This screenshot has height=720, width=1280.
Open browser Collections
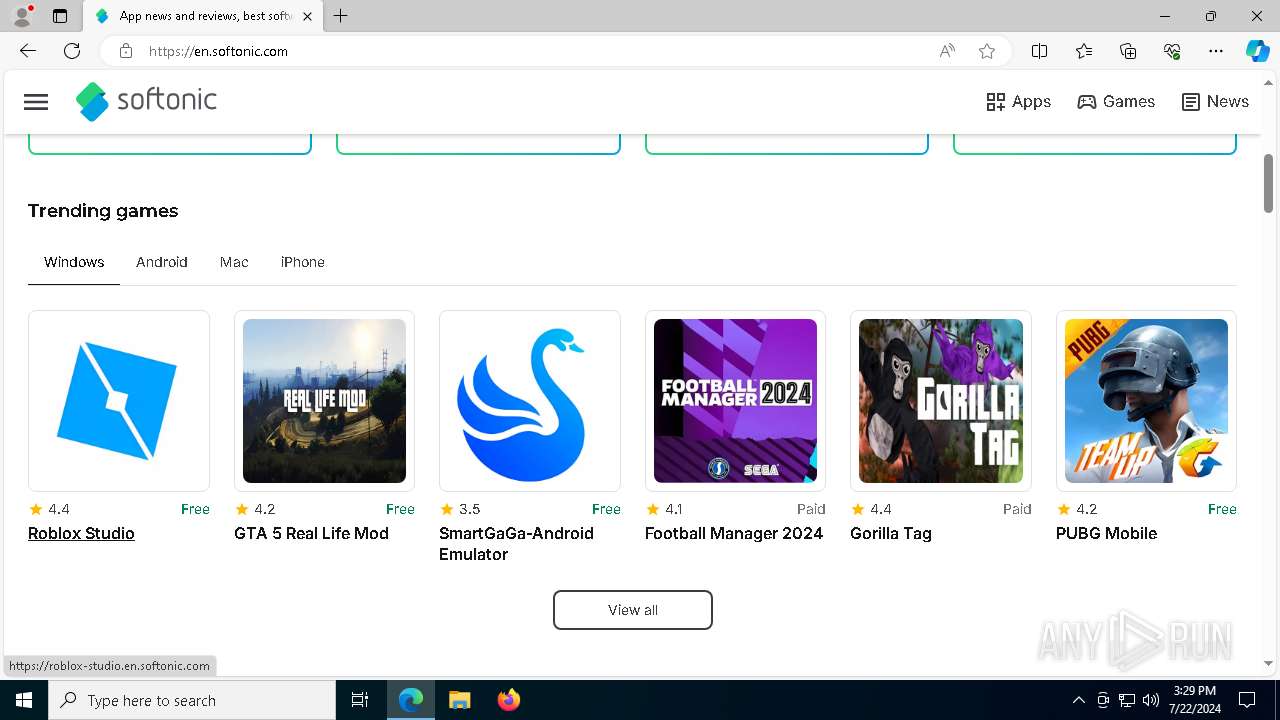click(x=1128, y=51)
